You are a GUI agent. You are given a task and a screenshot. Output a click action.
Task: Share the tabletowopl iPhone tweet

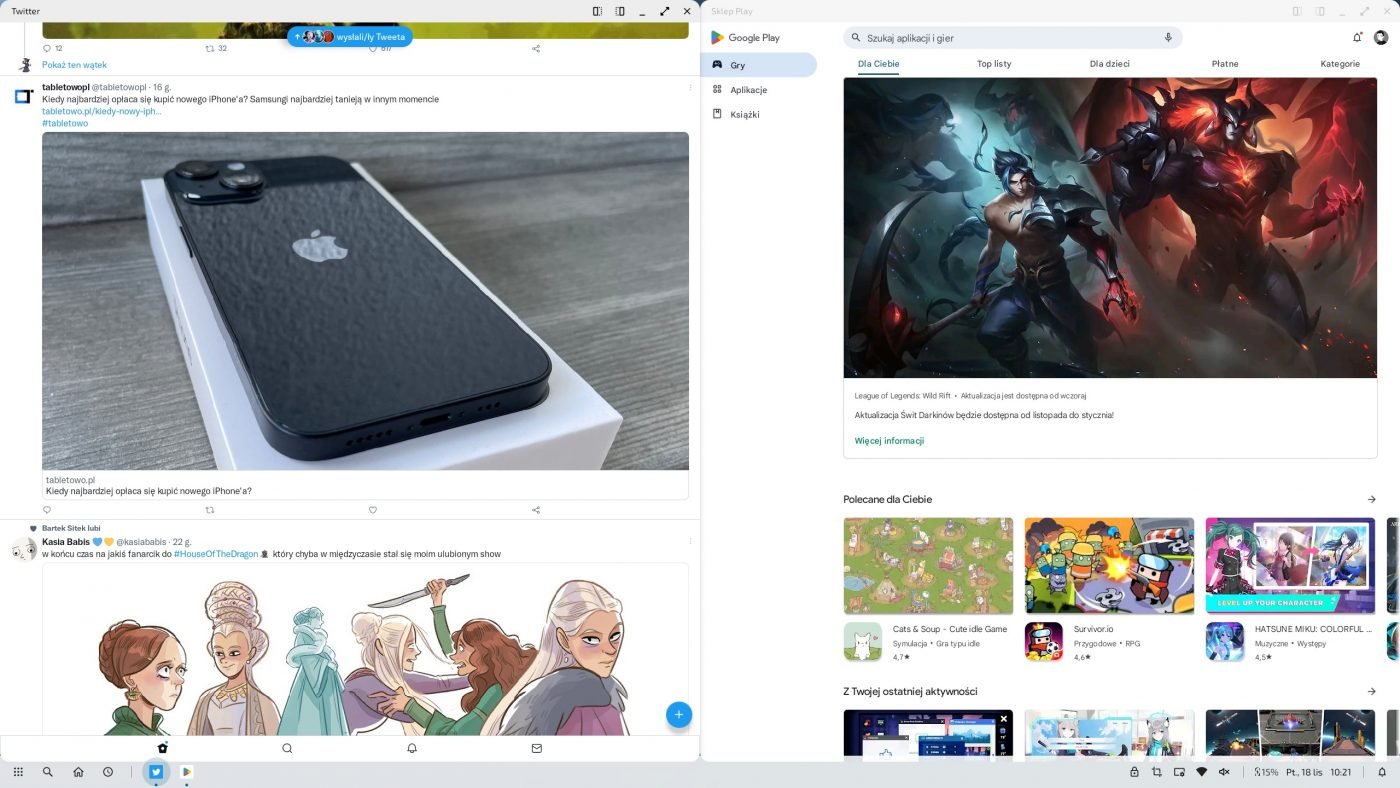point(536,510)
